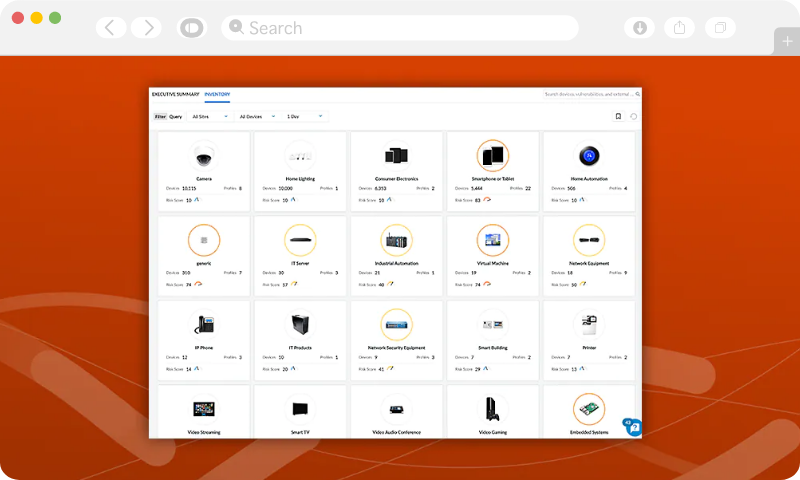
Task: Click the device search input field
Action: coord(588,94)
